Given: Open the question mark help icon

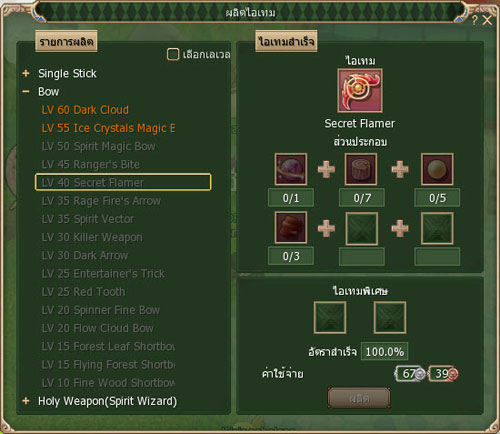Looking at the screenshot, I should click(x=474, y=20).
